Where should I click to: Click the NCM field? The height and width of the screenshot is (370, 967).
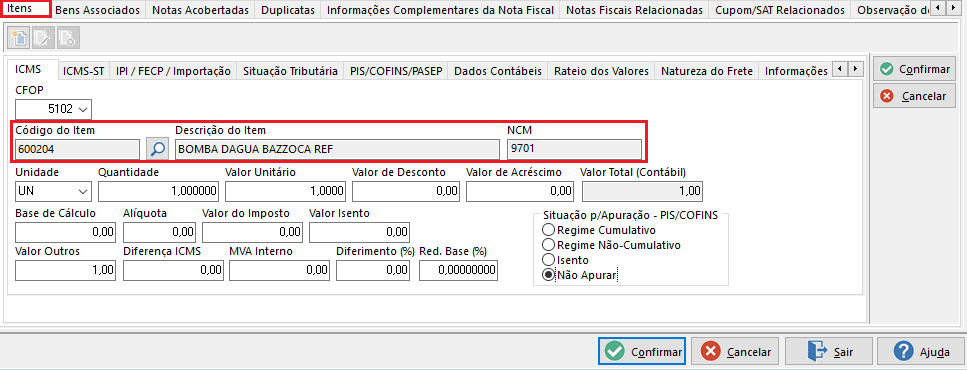pyautogui.click(x=574, y=149)
